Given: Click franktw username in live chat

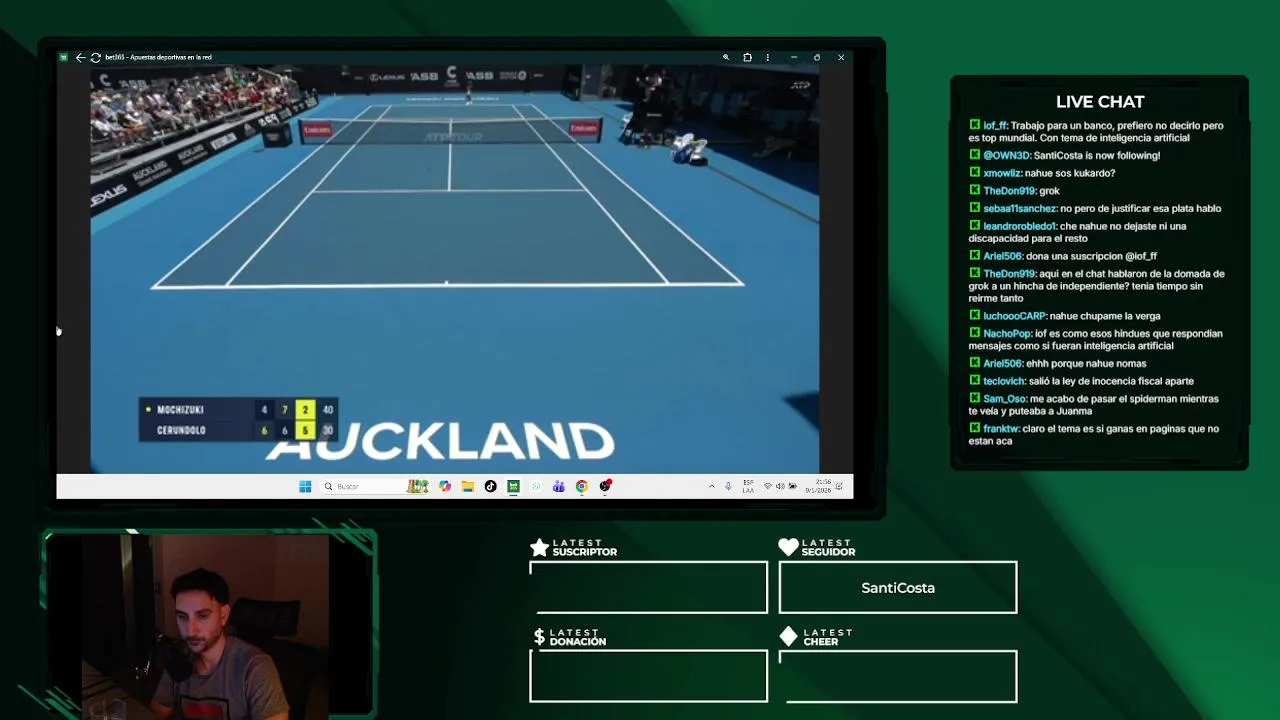Looking at the screenshot, I should [x=1000, y=429].
